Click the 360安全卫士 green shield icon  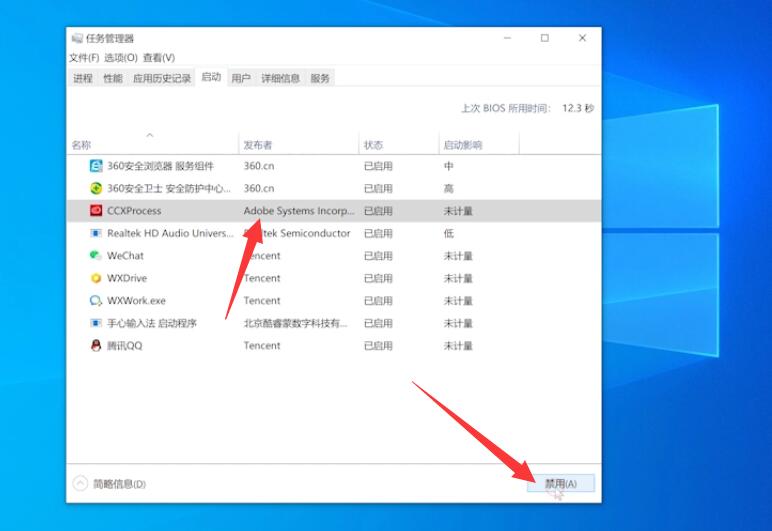[96, 188]
